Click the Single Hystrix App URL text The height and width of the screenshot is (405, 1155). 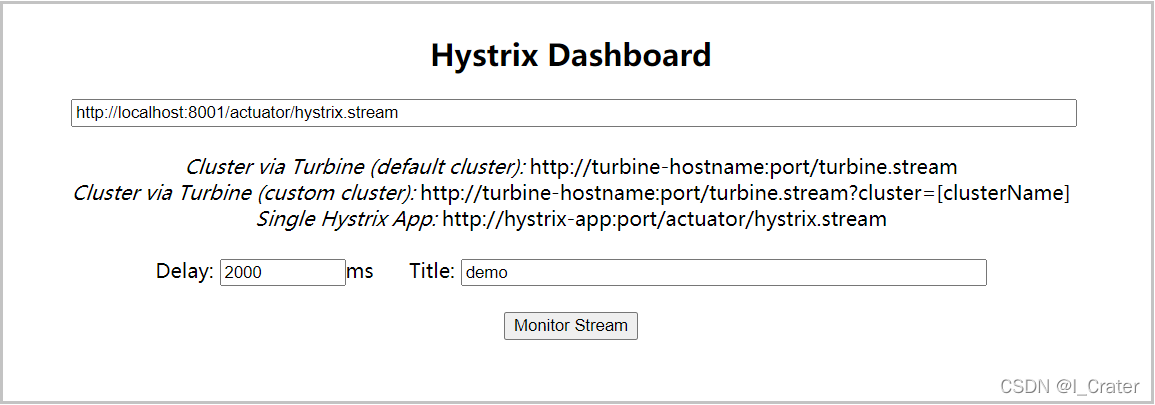coord(664,219)
